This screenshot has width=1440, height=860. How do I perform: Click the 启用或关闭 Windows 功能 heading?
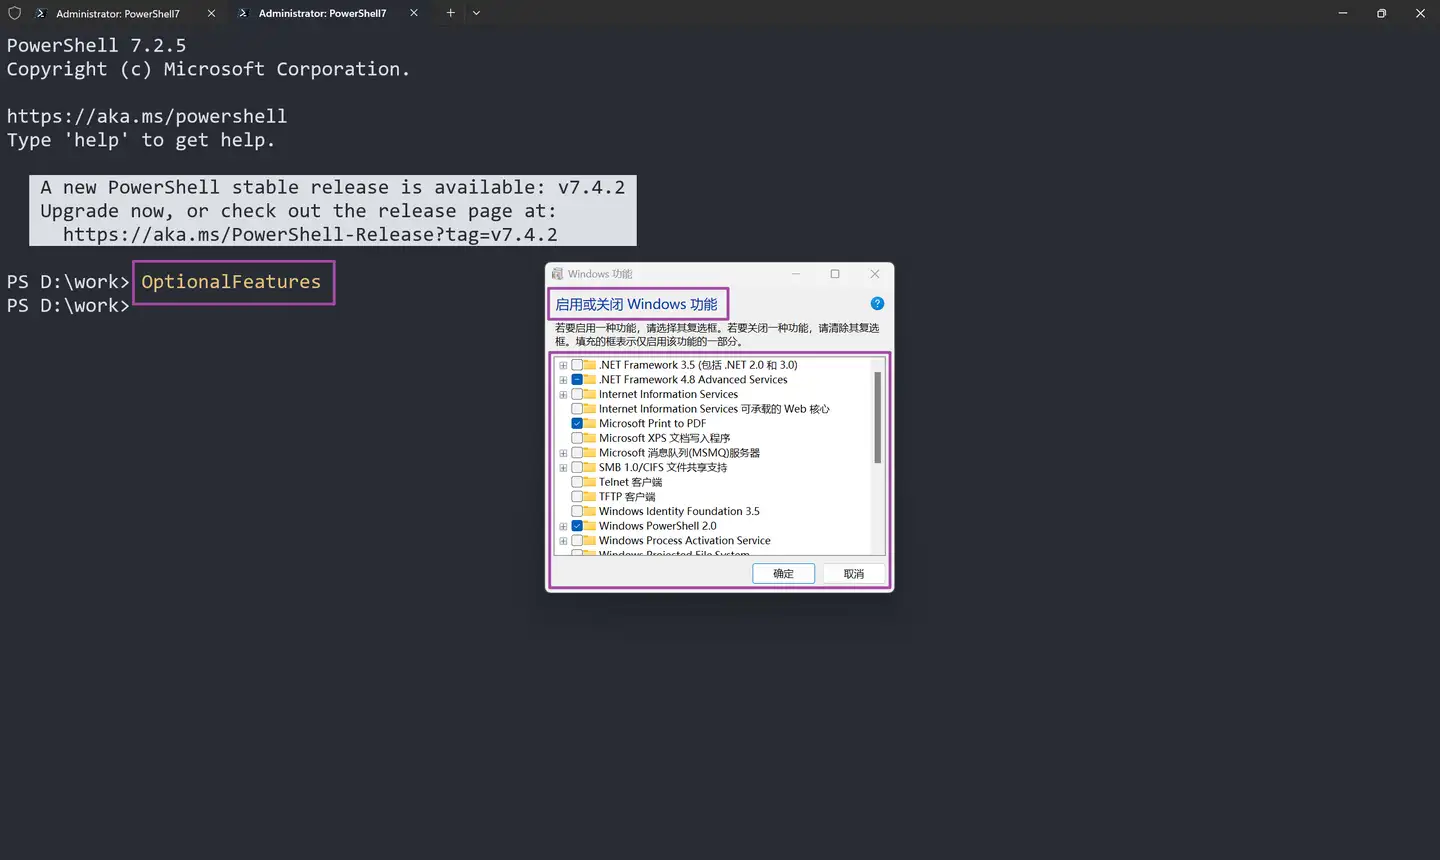point(637,304)
